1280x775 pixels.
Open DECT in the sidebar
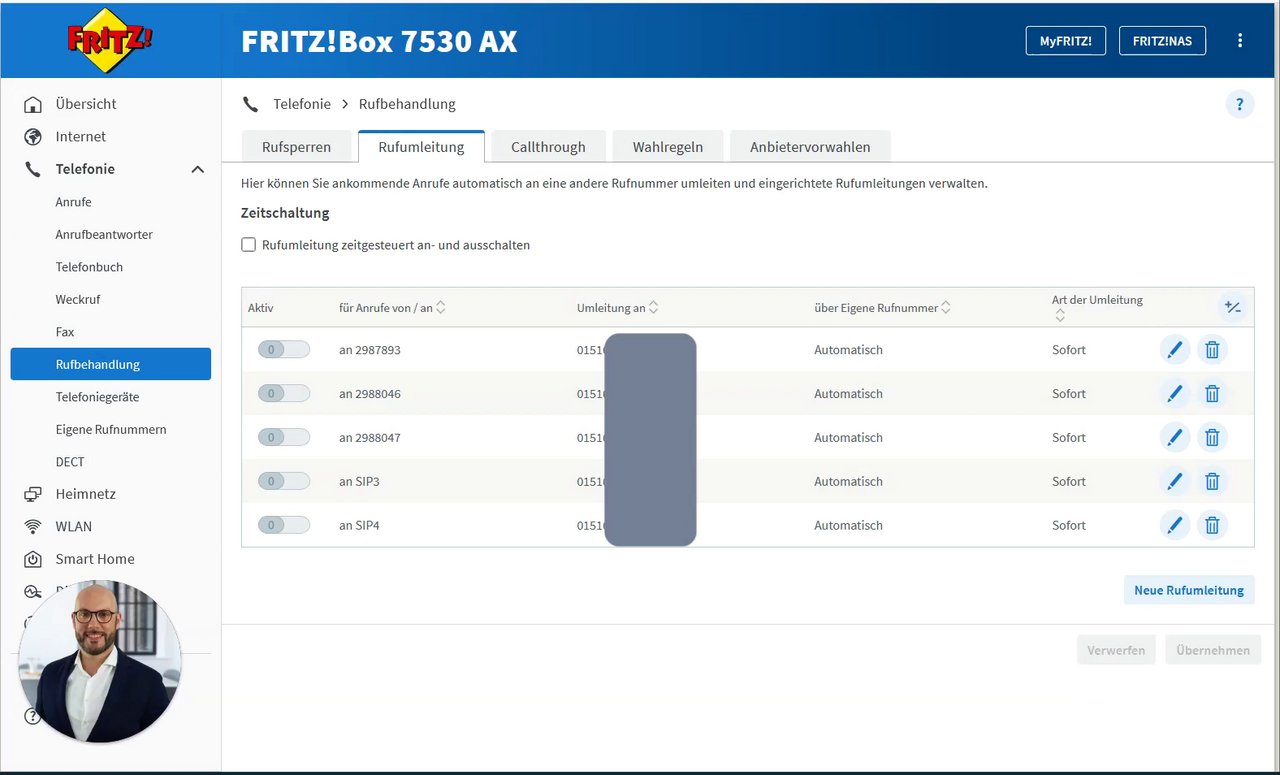pos(70,462)
